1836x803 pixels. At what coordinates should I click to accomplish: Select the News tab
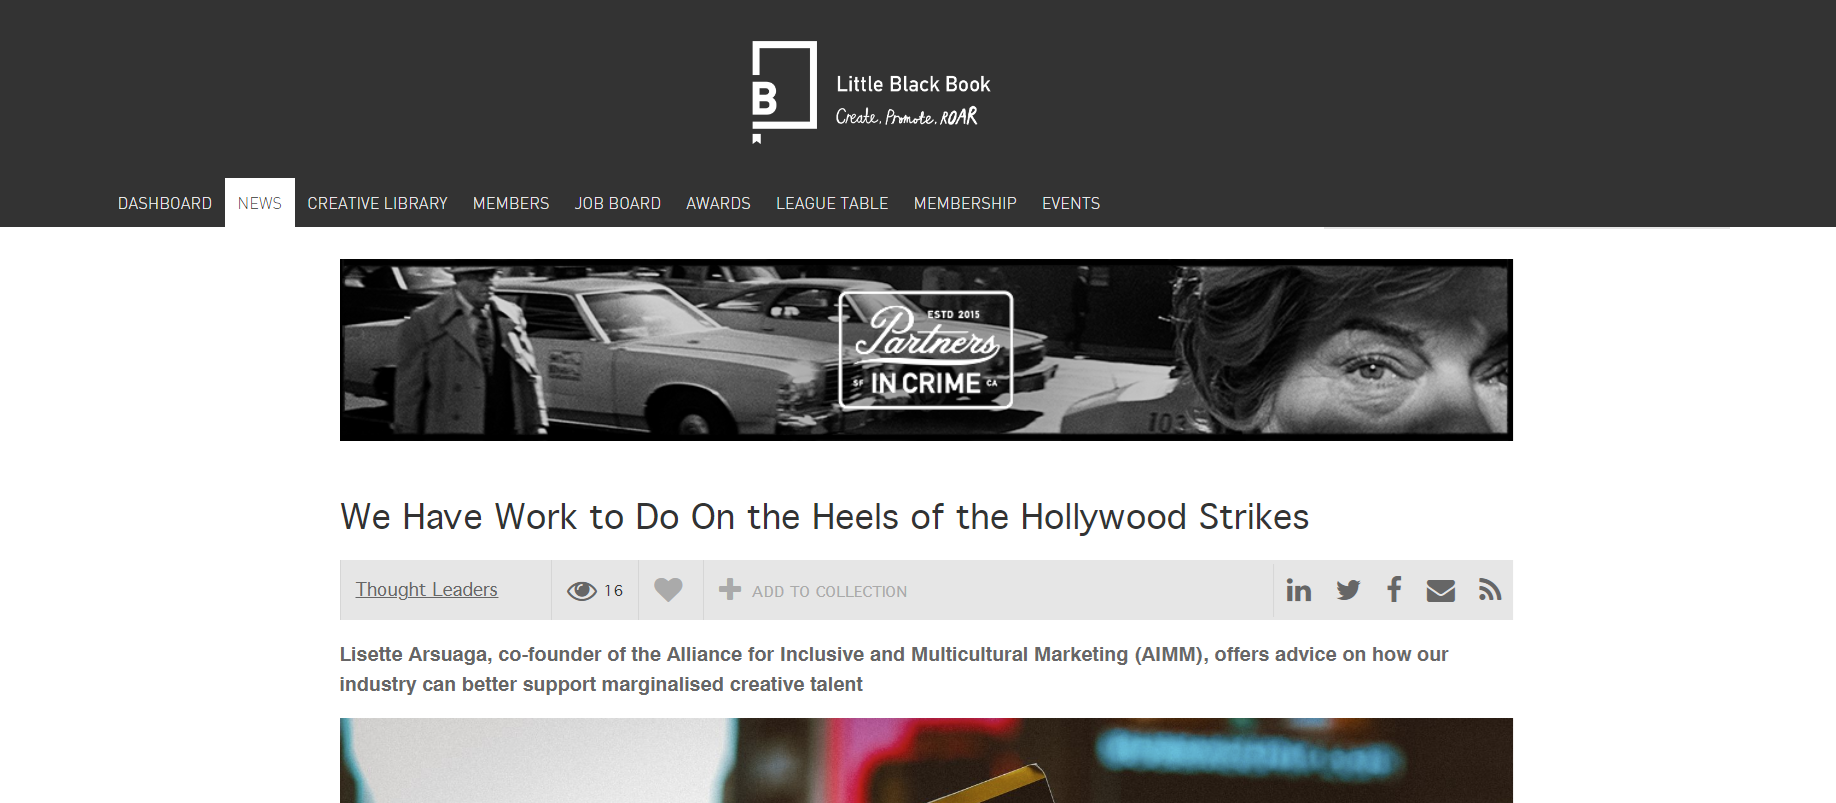pyautogui.click(x=260, y=203)
